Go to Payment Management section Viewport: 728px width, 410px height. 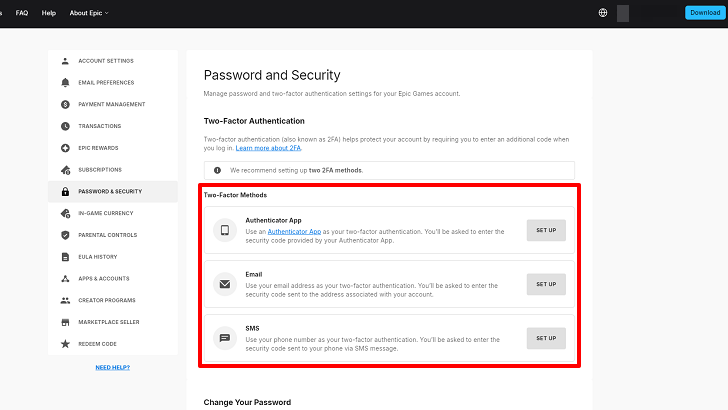[x=111, y=104]
